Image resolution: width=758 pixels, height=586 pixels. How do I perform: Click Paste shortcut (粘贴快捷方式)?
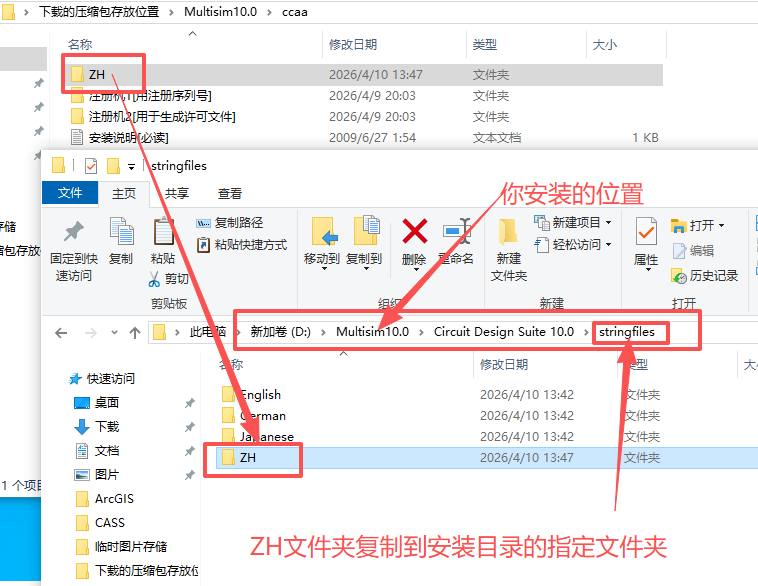click(242, 245)
